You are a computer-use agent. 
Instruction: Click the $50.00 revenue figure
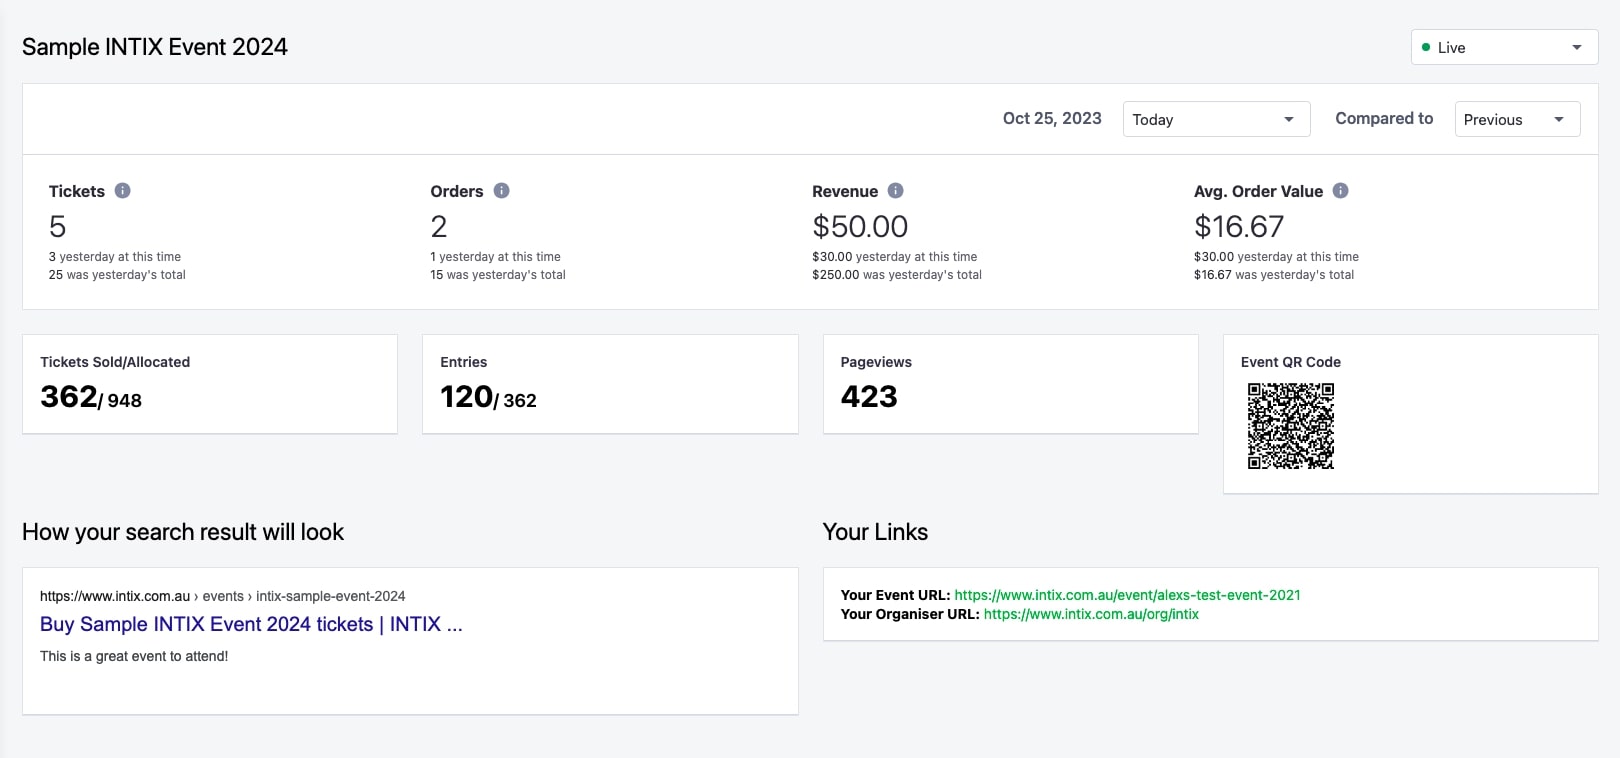860,227
